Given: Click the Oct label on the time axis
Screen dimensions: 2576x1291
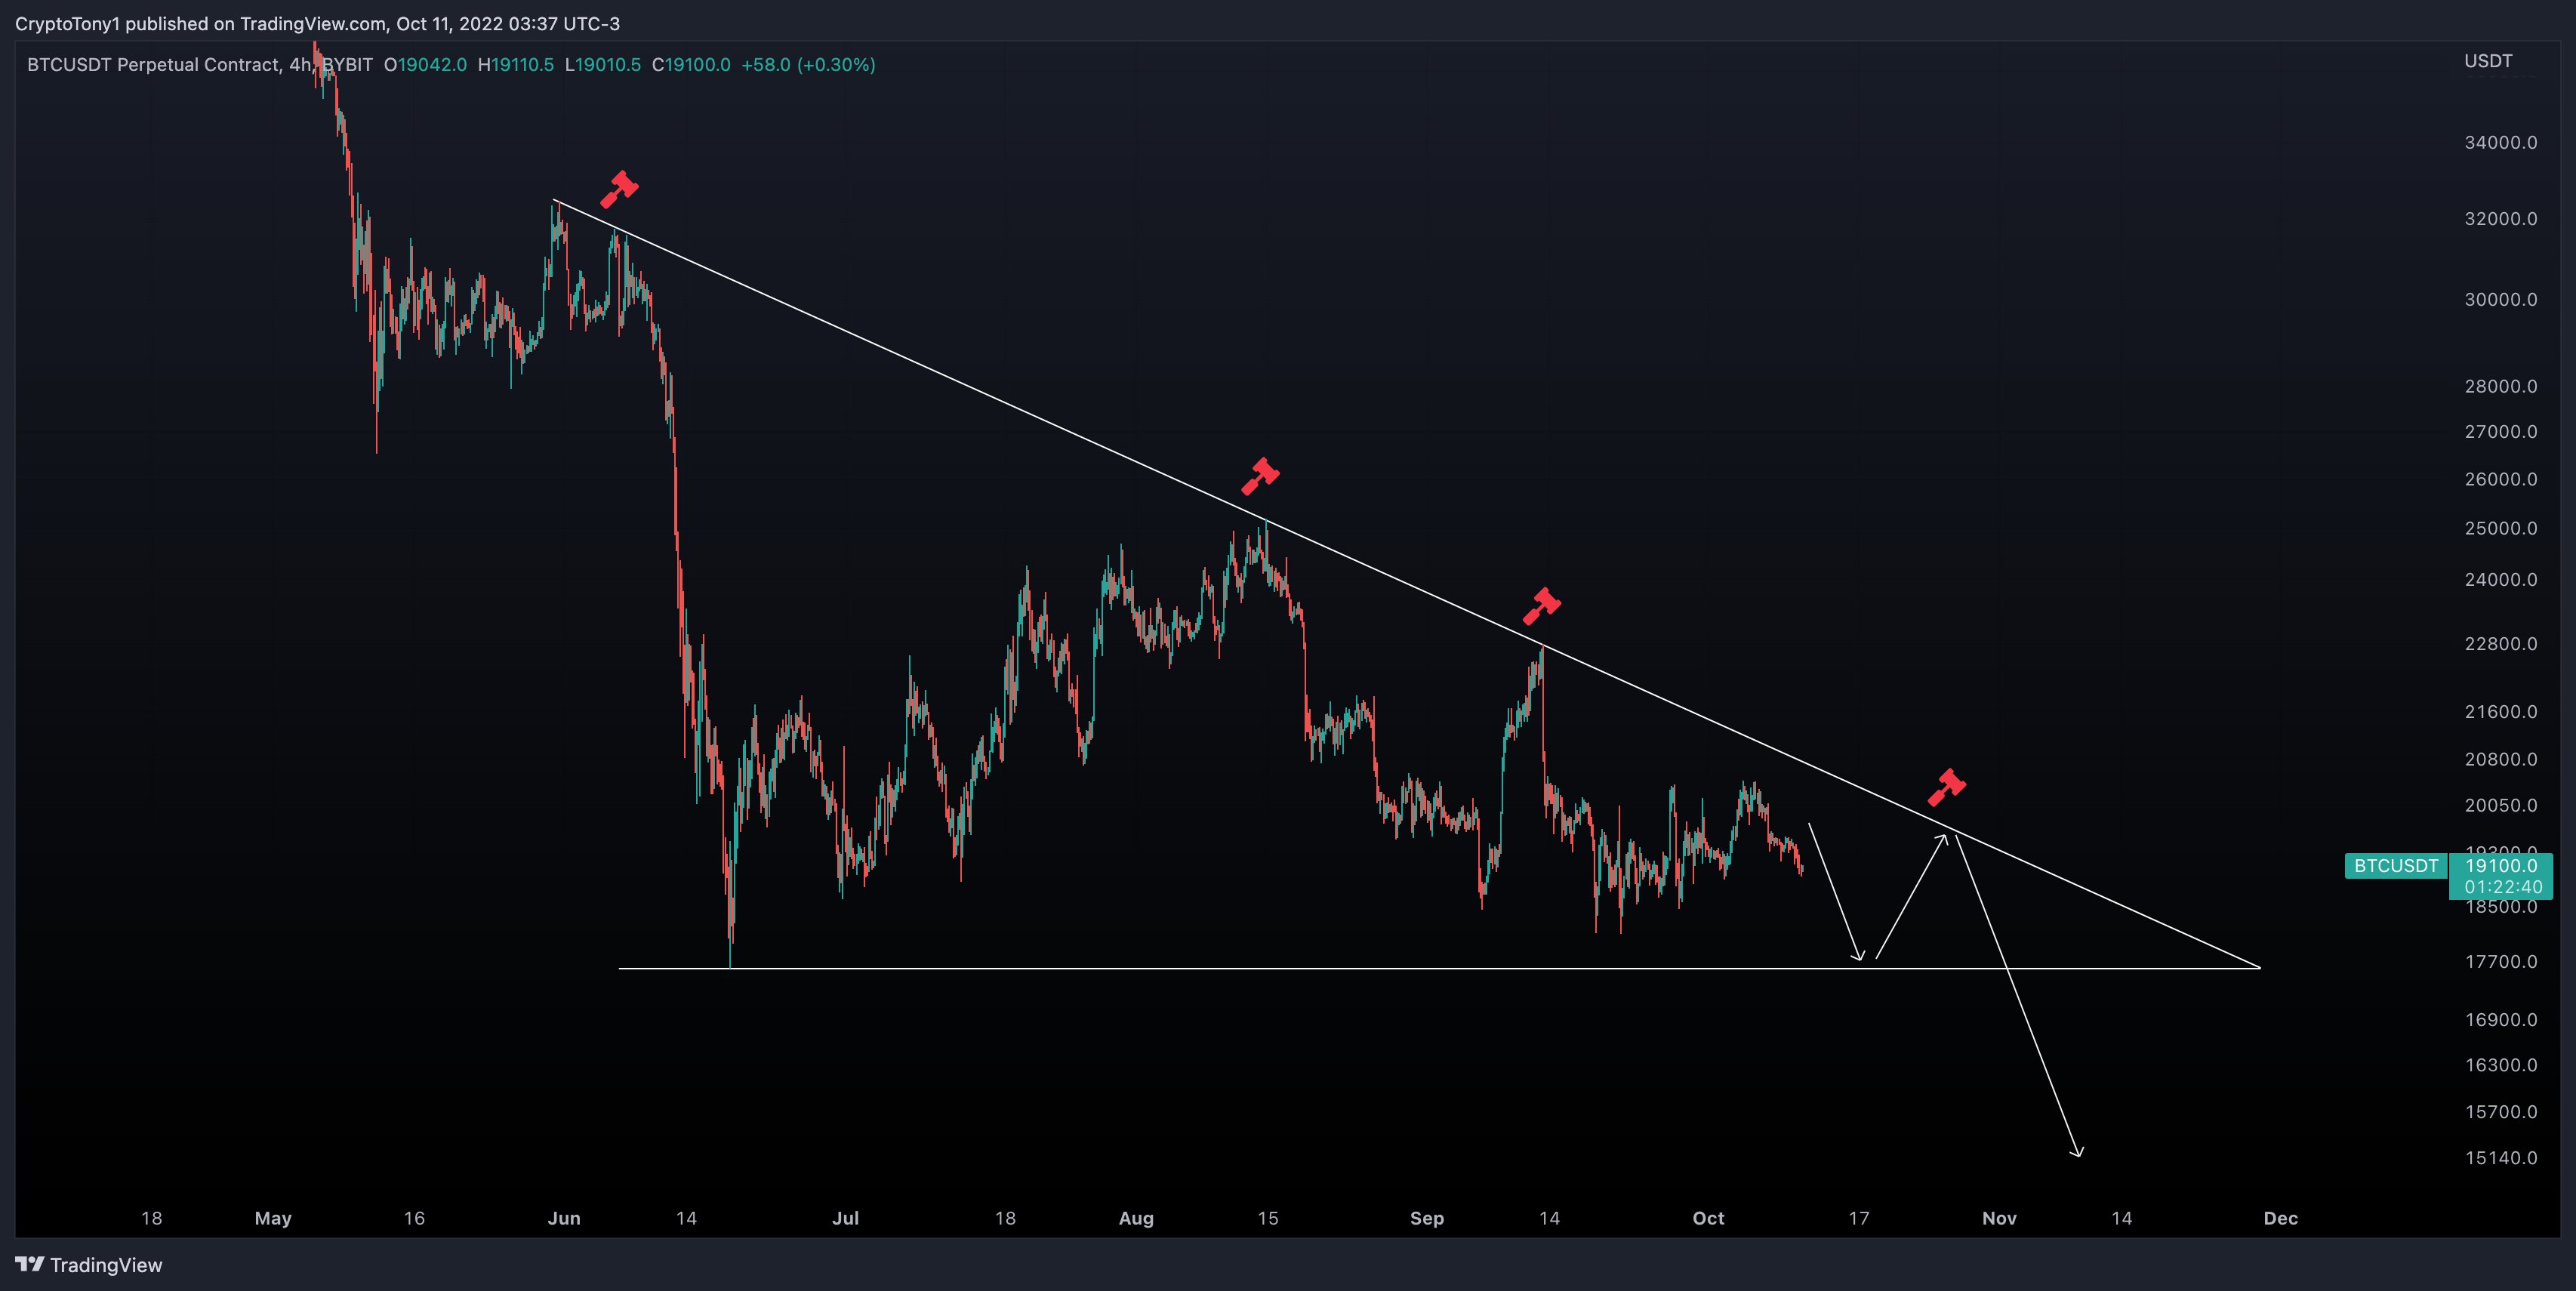Looking at the screenshot, I should [x=1708, y=1218].
